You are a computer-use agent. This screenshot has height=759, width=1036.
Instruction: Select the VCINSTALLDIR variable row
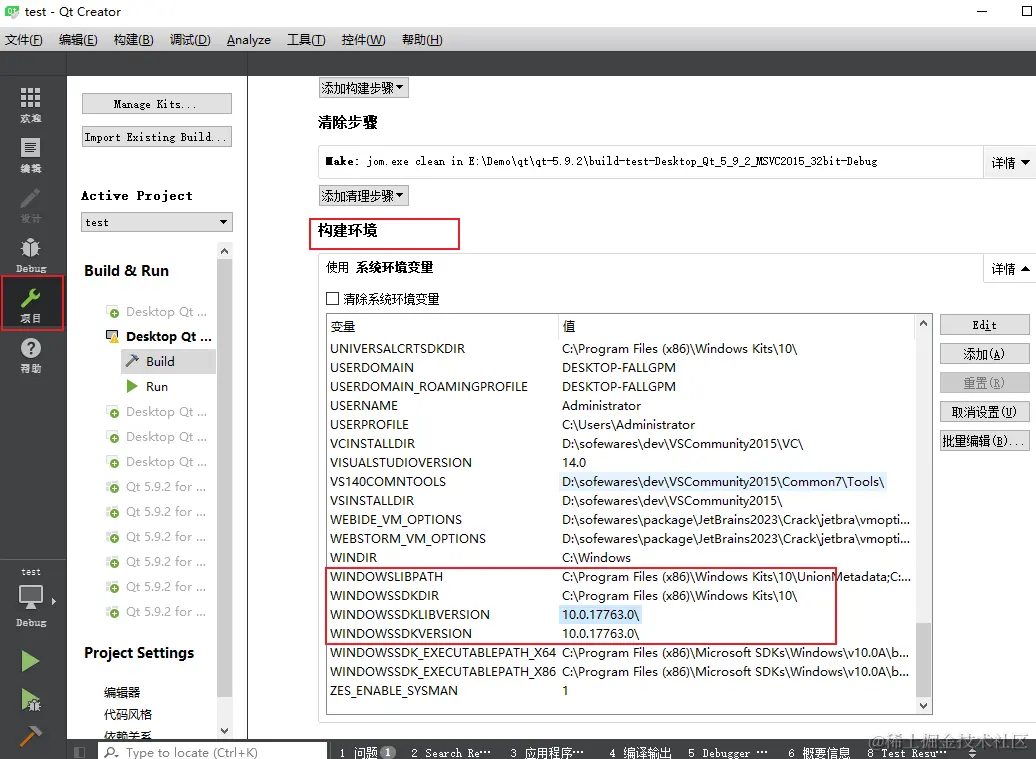tap(620, 444)
